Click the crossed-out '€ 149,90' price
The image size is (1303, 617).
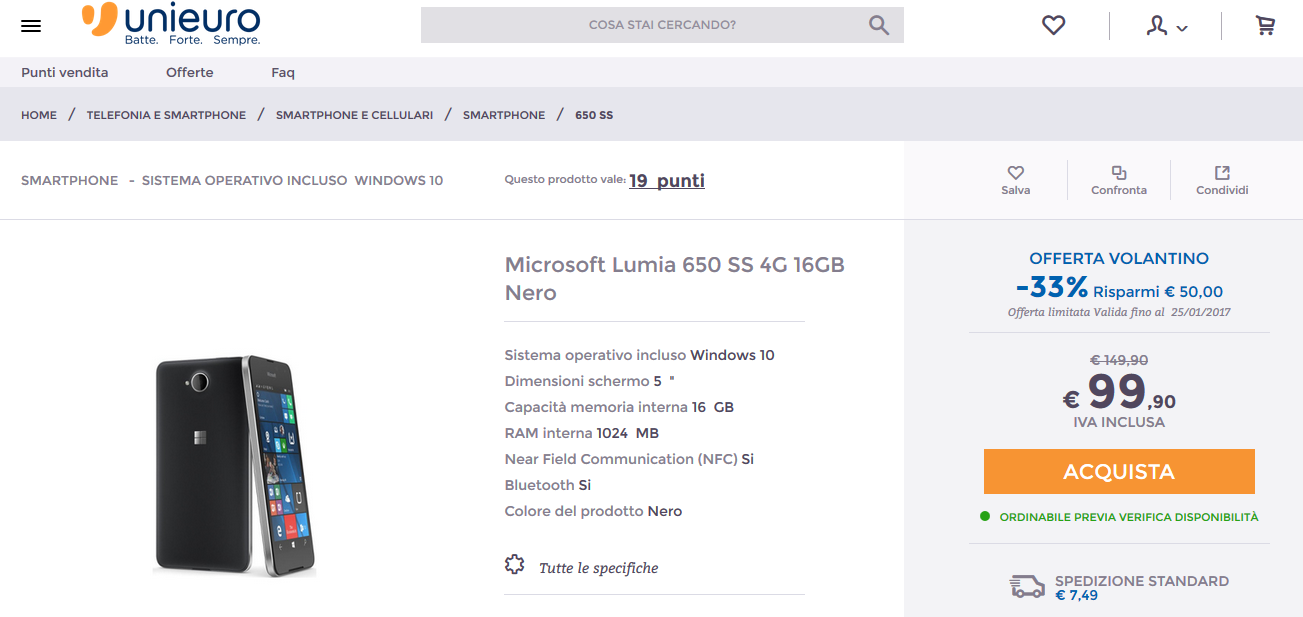pyautogui.click(x=1119, y=360)
